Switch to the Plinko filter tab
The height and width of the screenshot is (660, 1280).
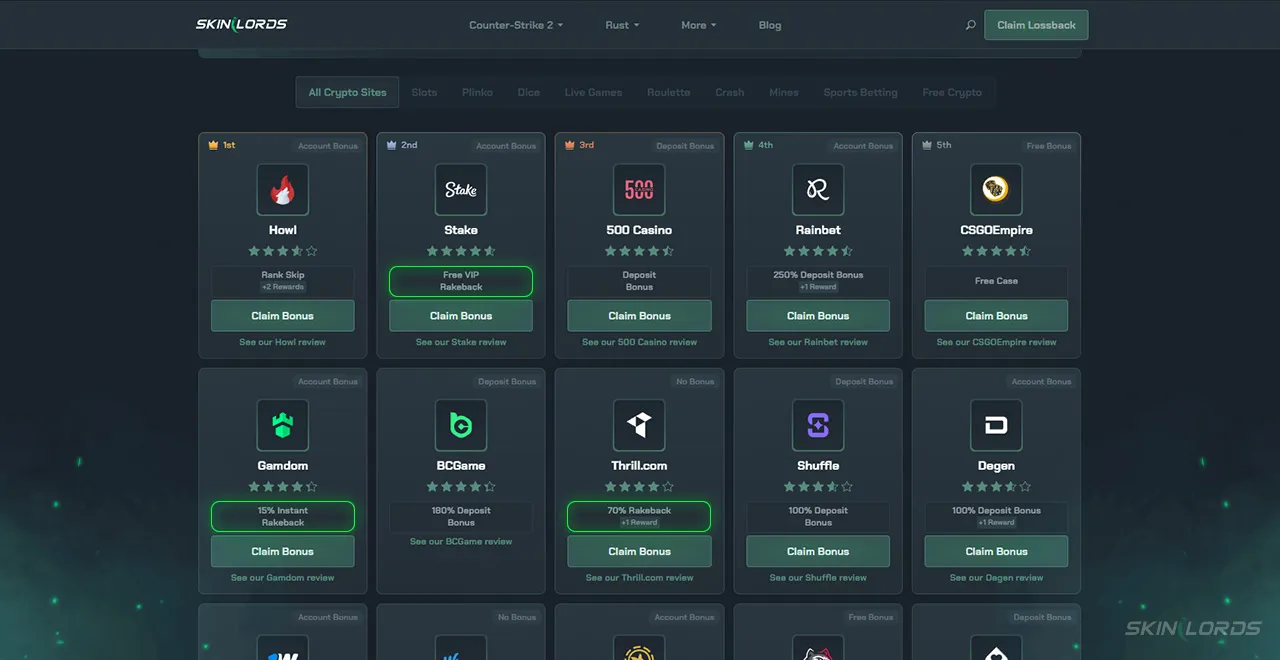click(x=477, y=92)
